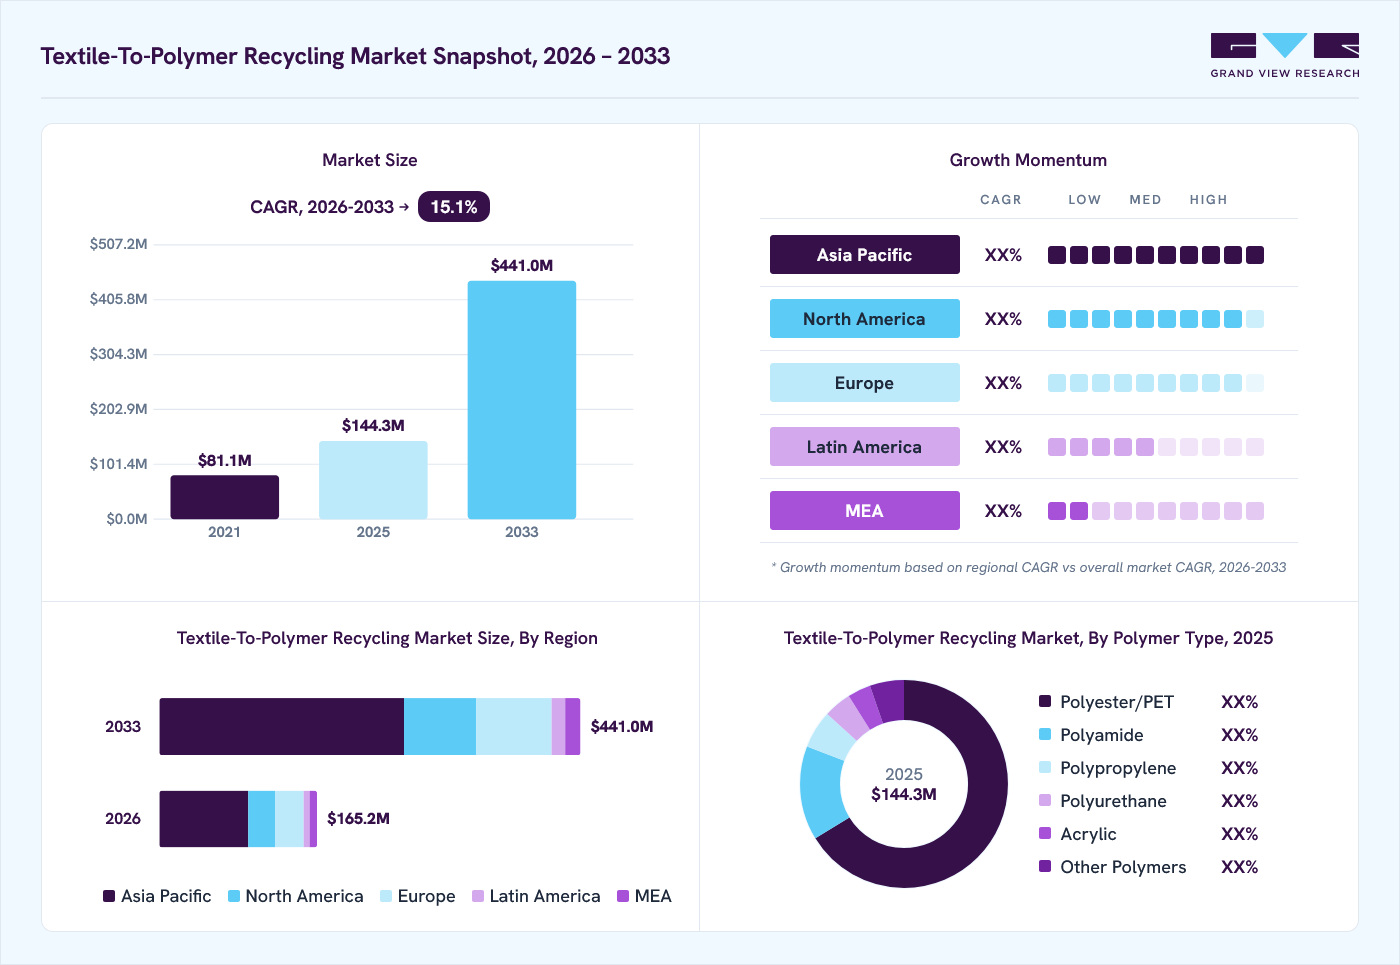This screenshot has width=1400, height=965.
Task: Click the MEA swatch in the region legend
Action: click(623, 896)
